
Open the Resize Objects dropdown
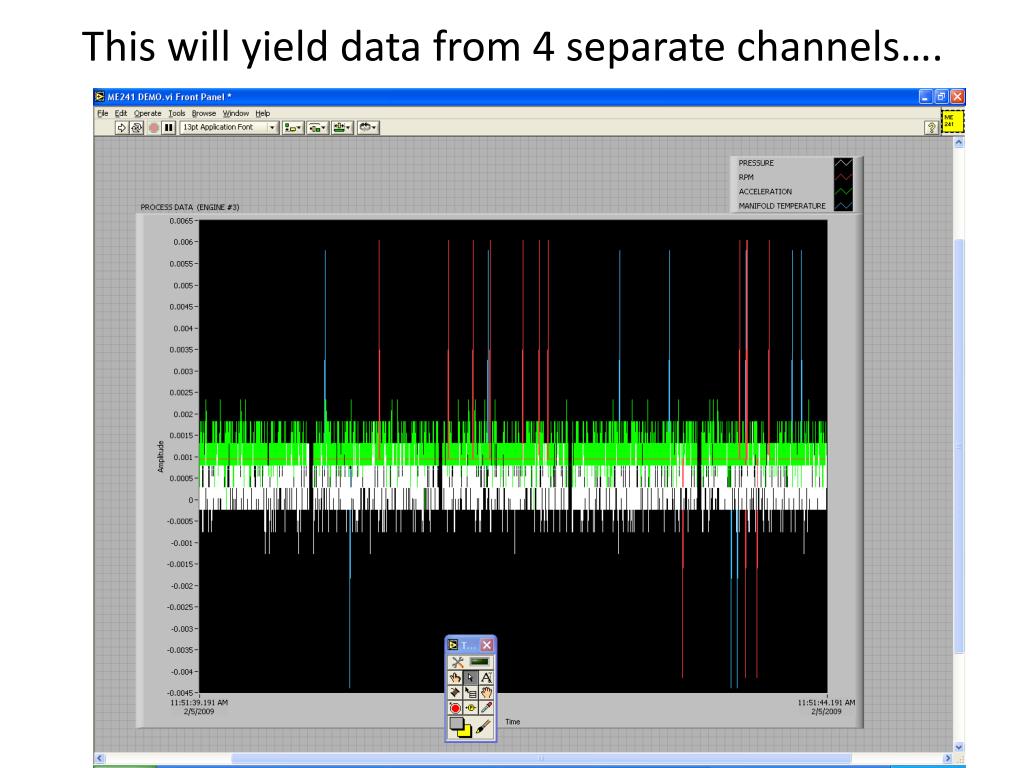pos(342,128)
